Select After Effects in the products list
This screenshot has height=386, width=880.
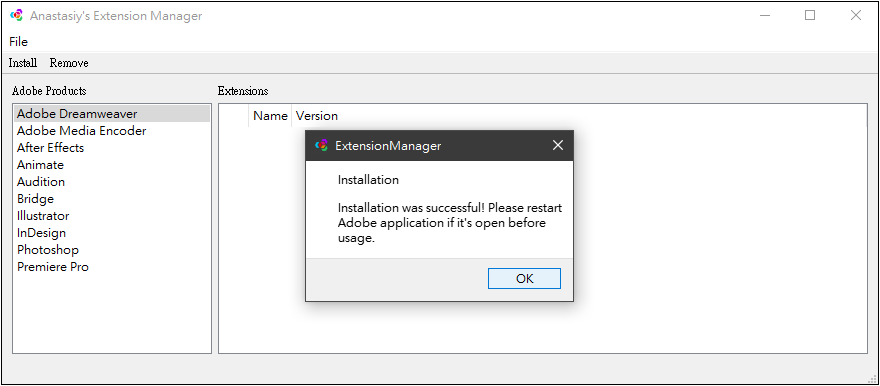click(x=112, y=148)
